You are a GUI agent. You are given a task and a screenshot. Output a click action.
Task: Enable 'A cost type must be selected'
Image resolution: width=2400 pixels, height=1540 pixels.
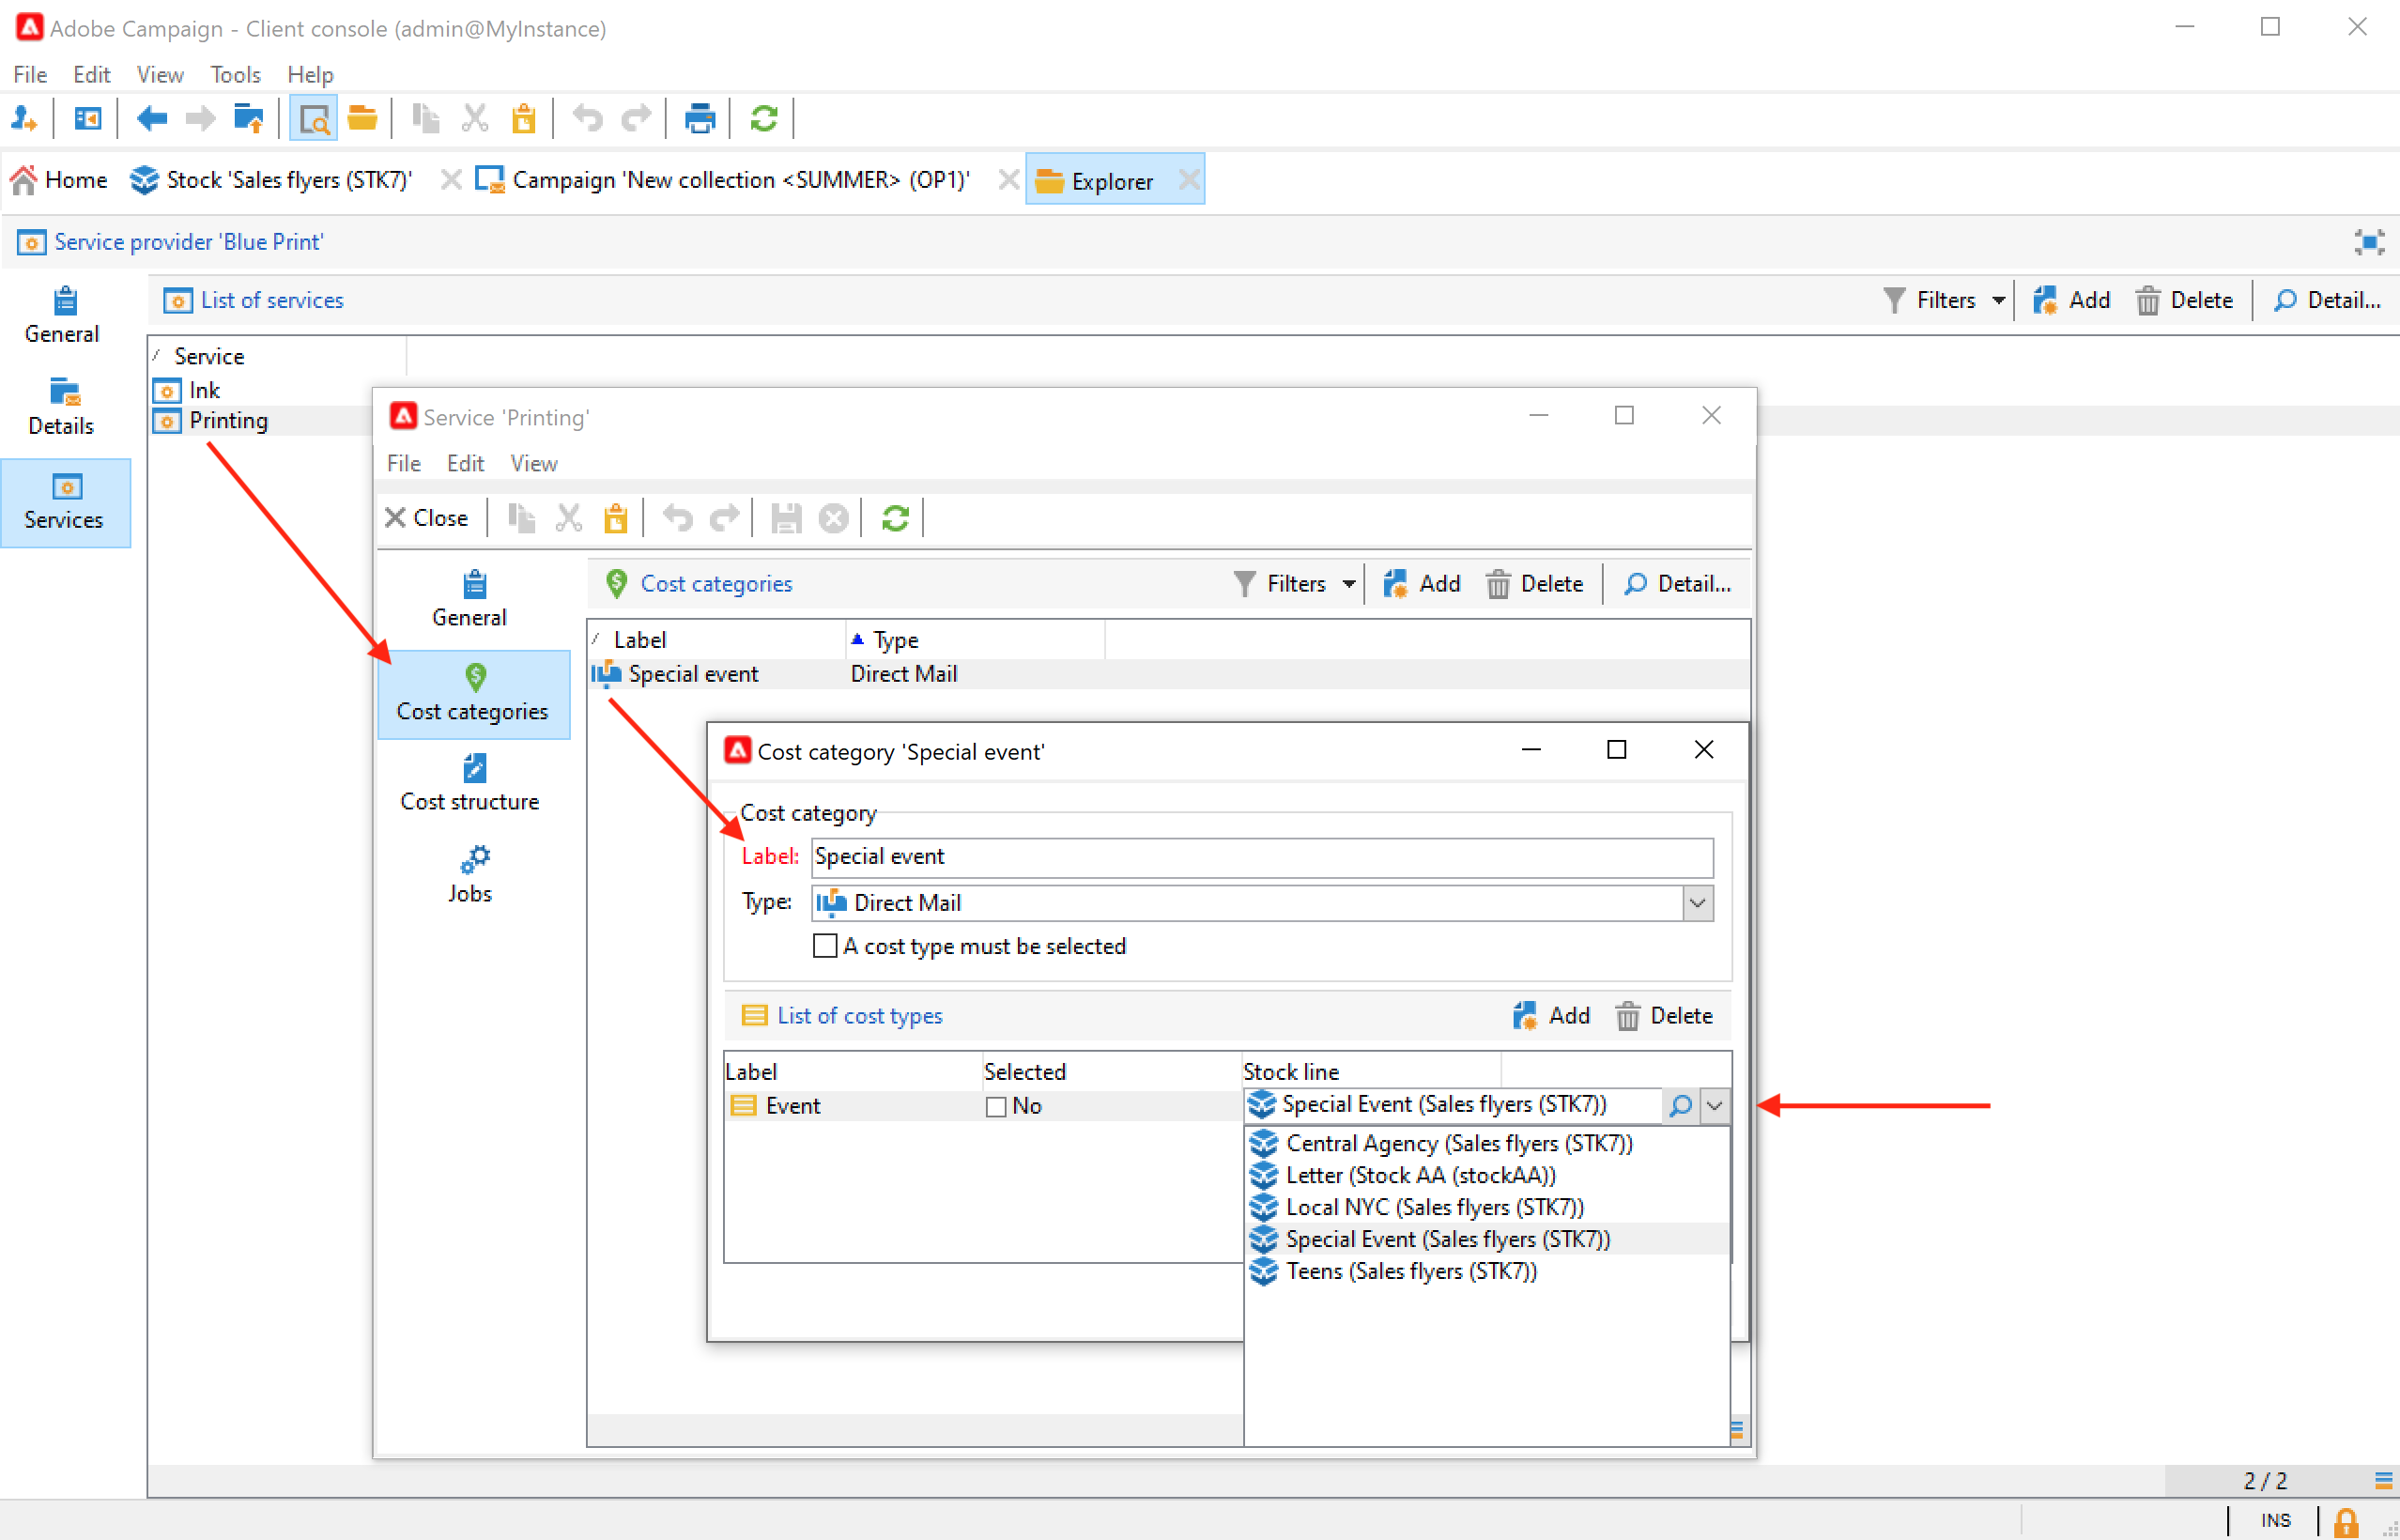[825, 946]
